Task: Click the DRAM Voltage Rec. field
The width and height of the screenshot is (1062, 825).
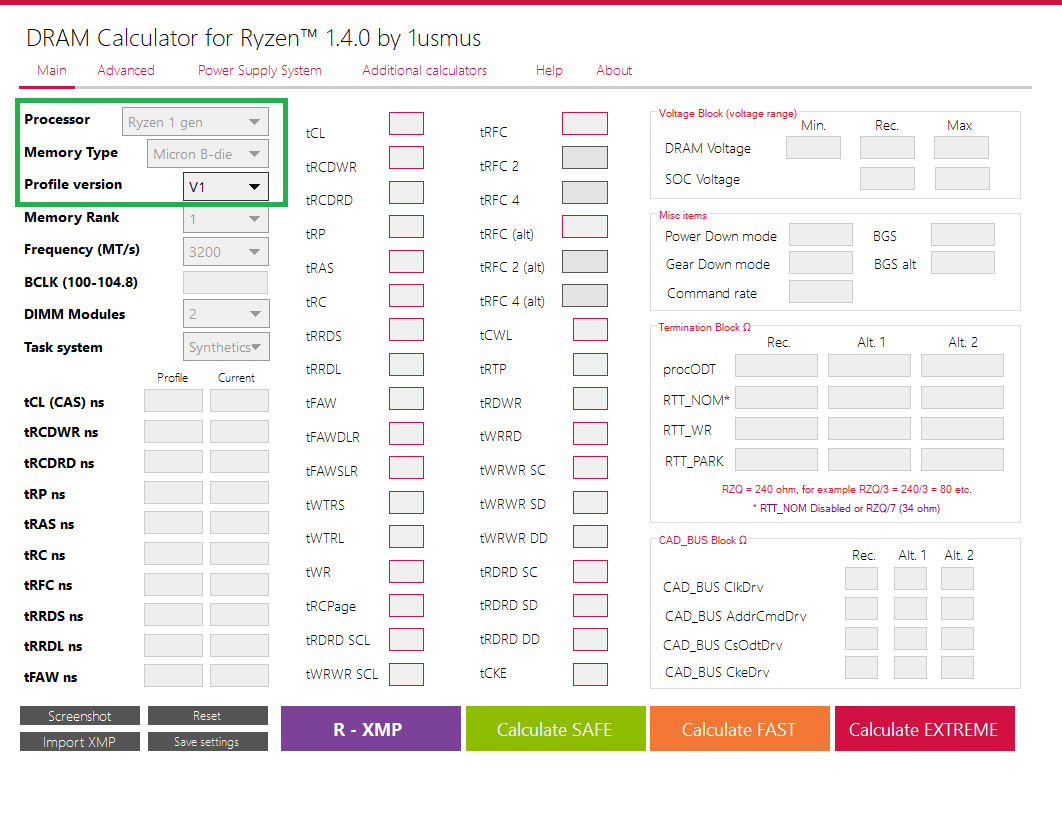Action: pos(887,148)
